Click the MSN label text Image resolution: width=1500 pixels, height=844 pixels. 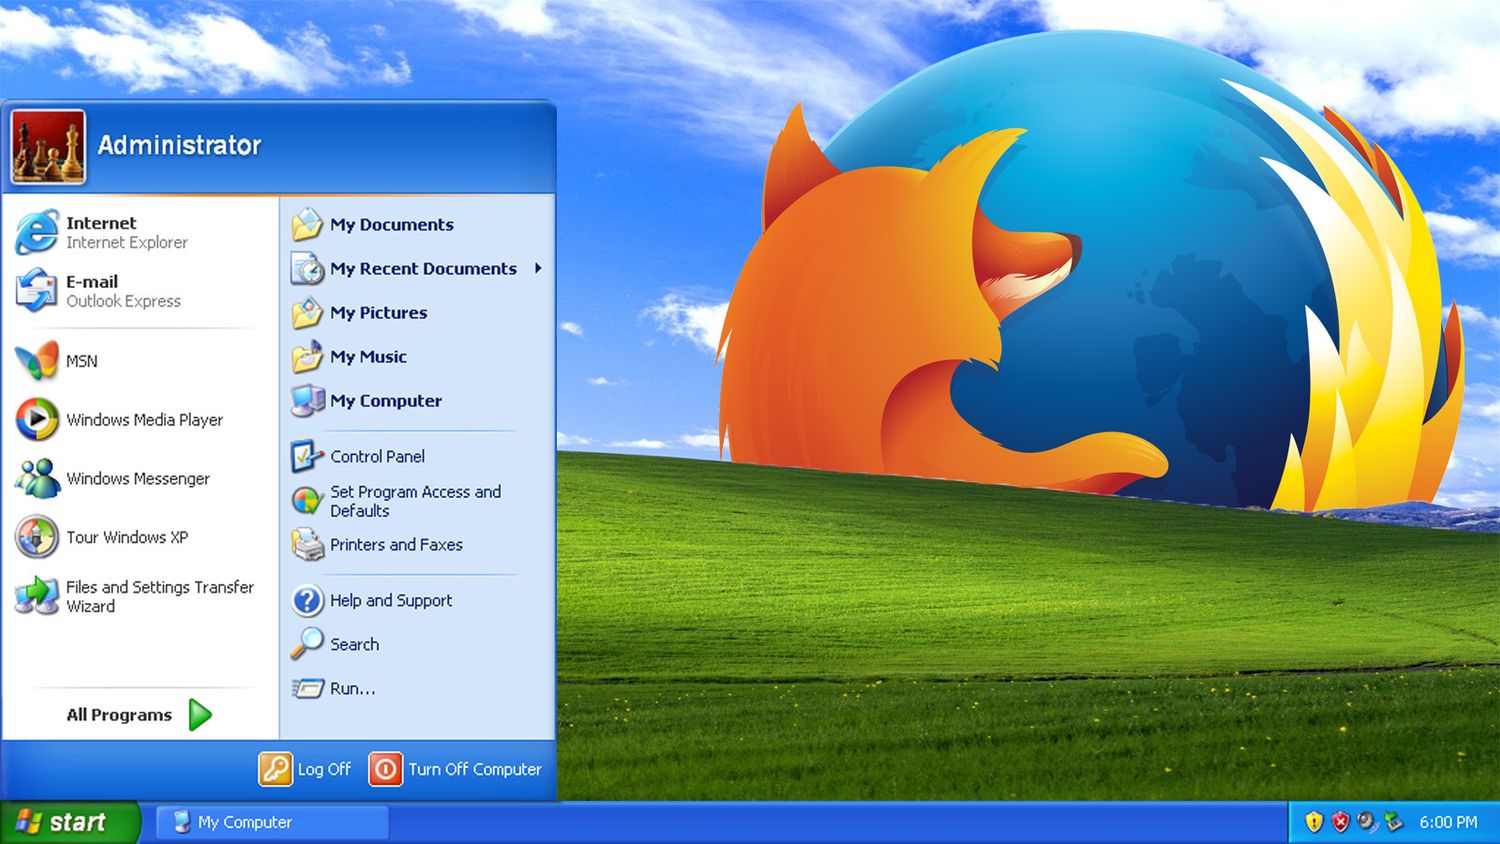point(82,361)
